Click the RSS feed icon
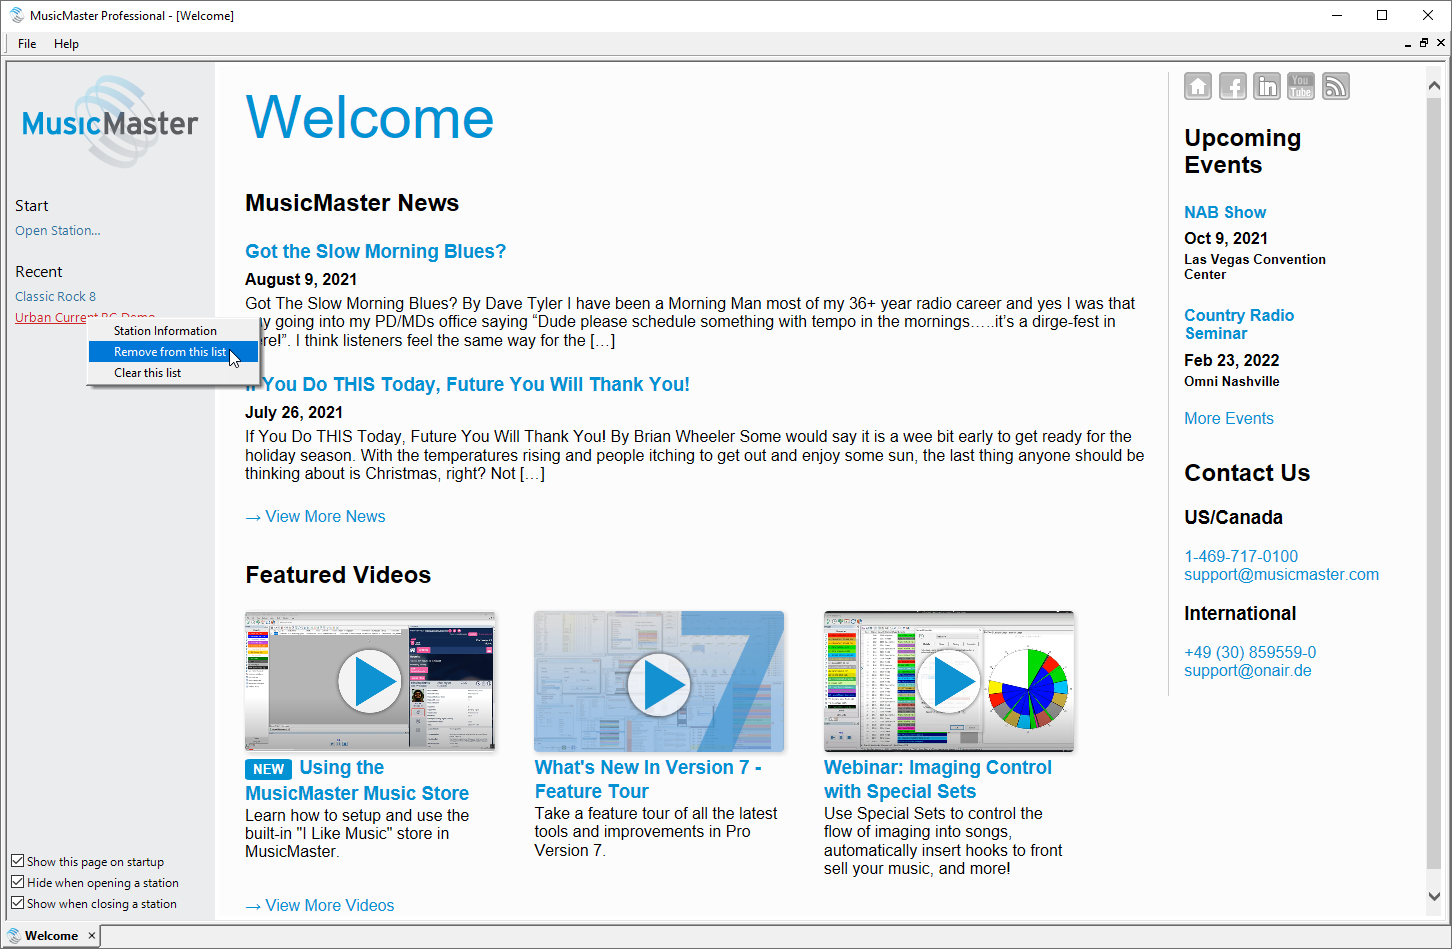 point(1335,87)
